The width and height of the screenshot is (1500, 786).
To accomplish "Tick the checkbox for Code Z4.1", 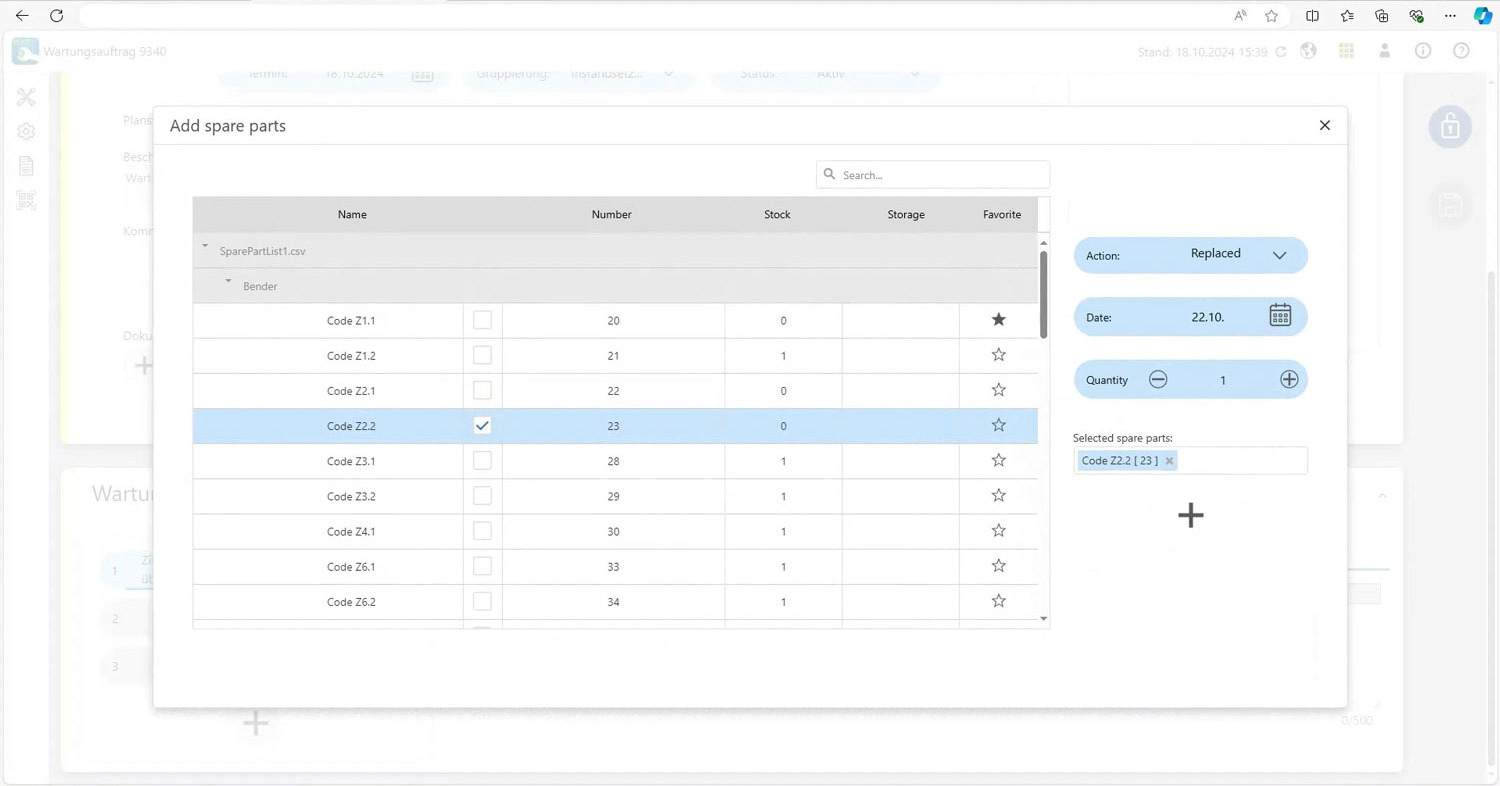I will coord(482,531).
